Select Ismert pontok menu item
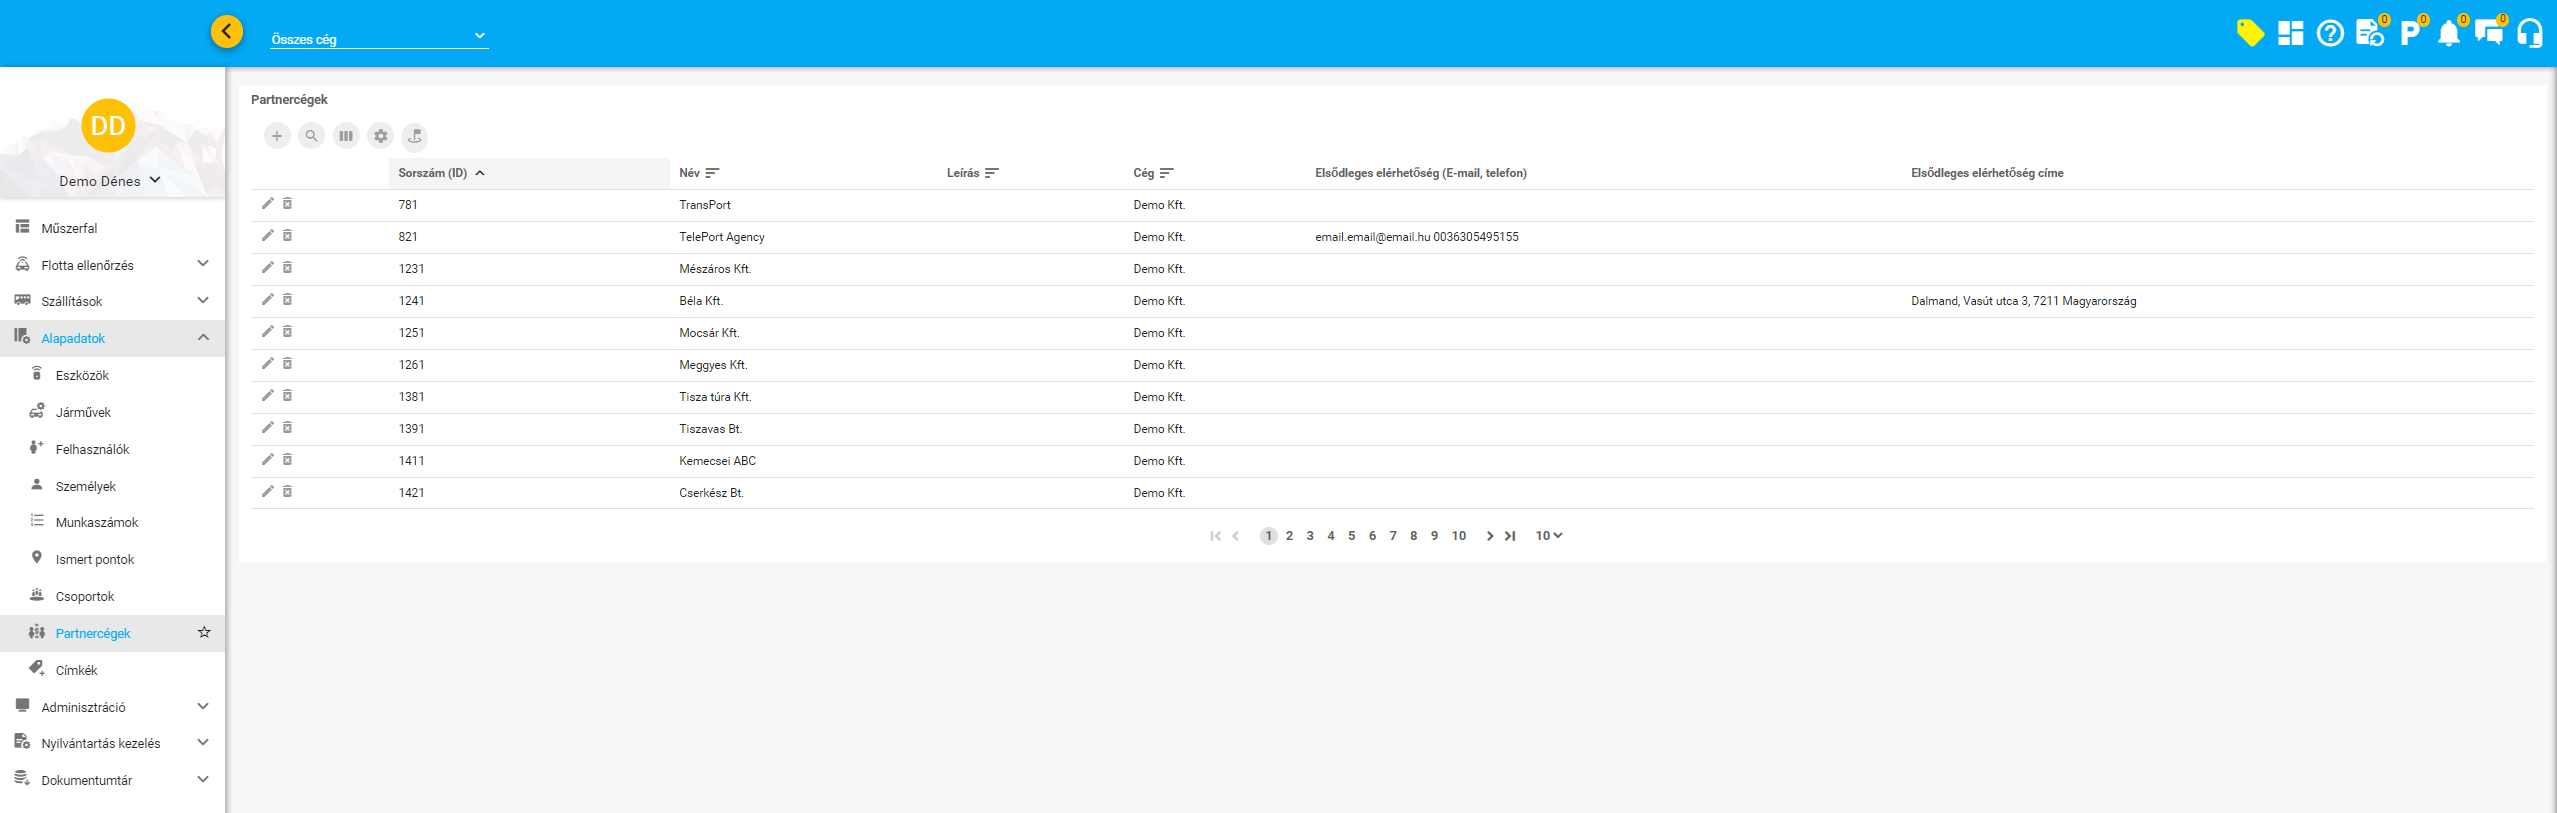 point(94,559)
